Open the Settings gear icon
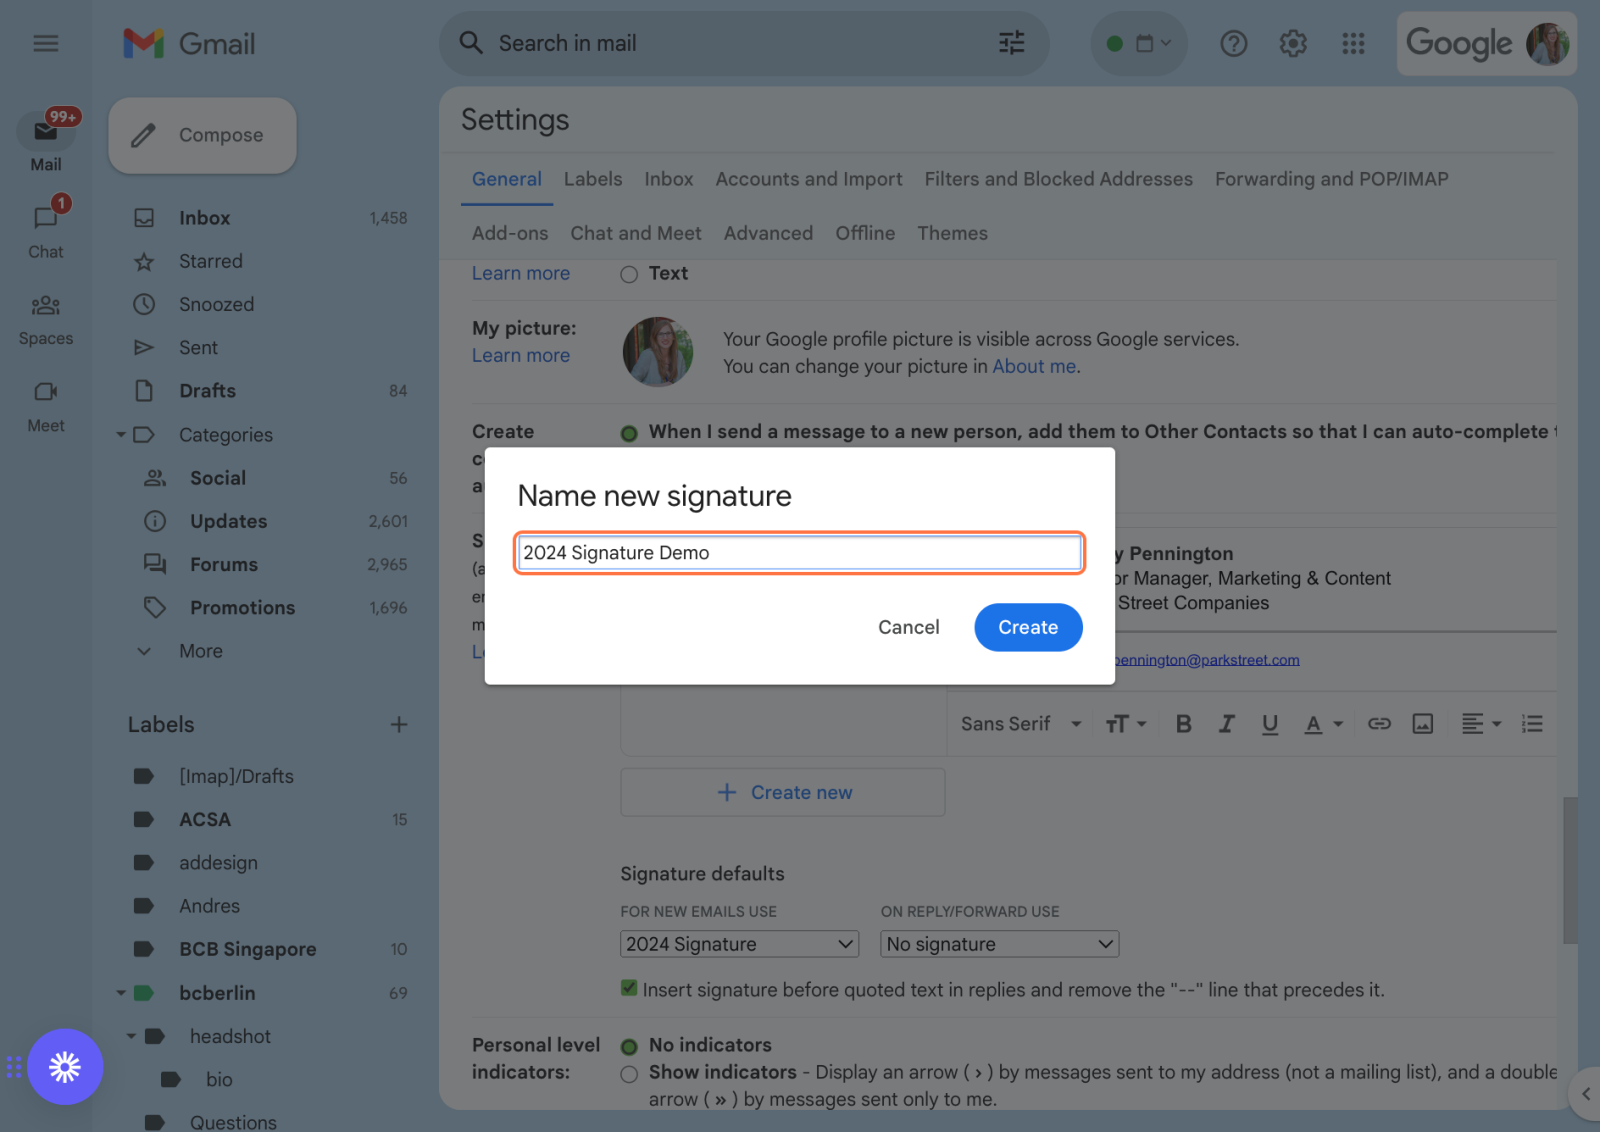 [1293, 43]
